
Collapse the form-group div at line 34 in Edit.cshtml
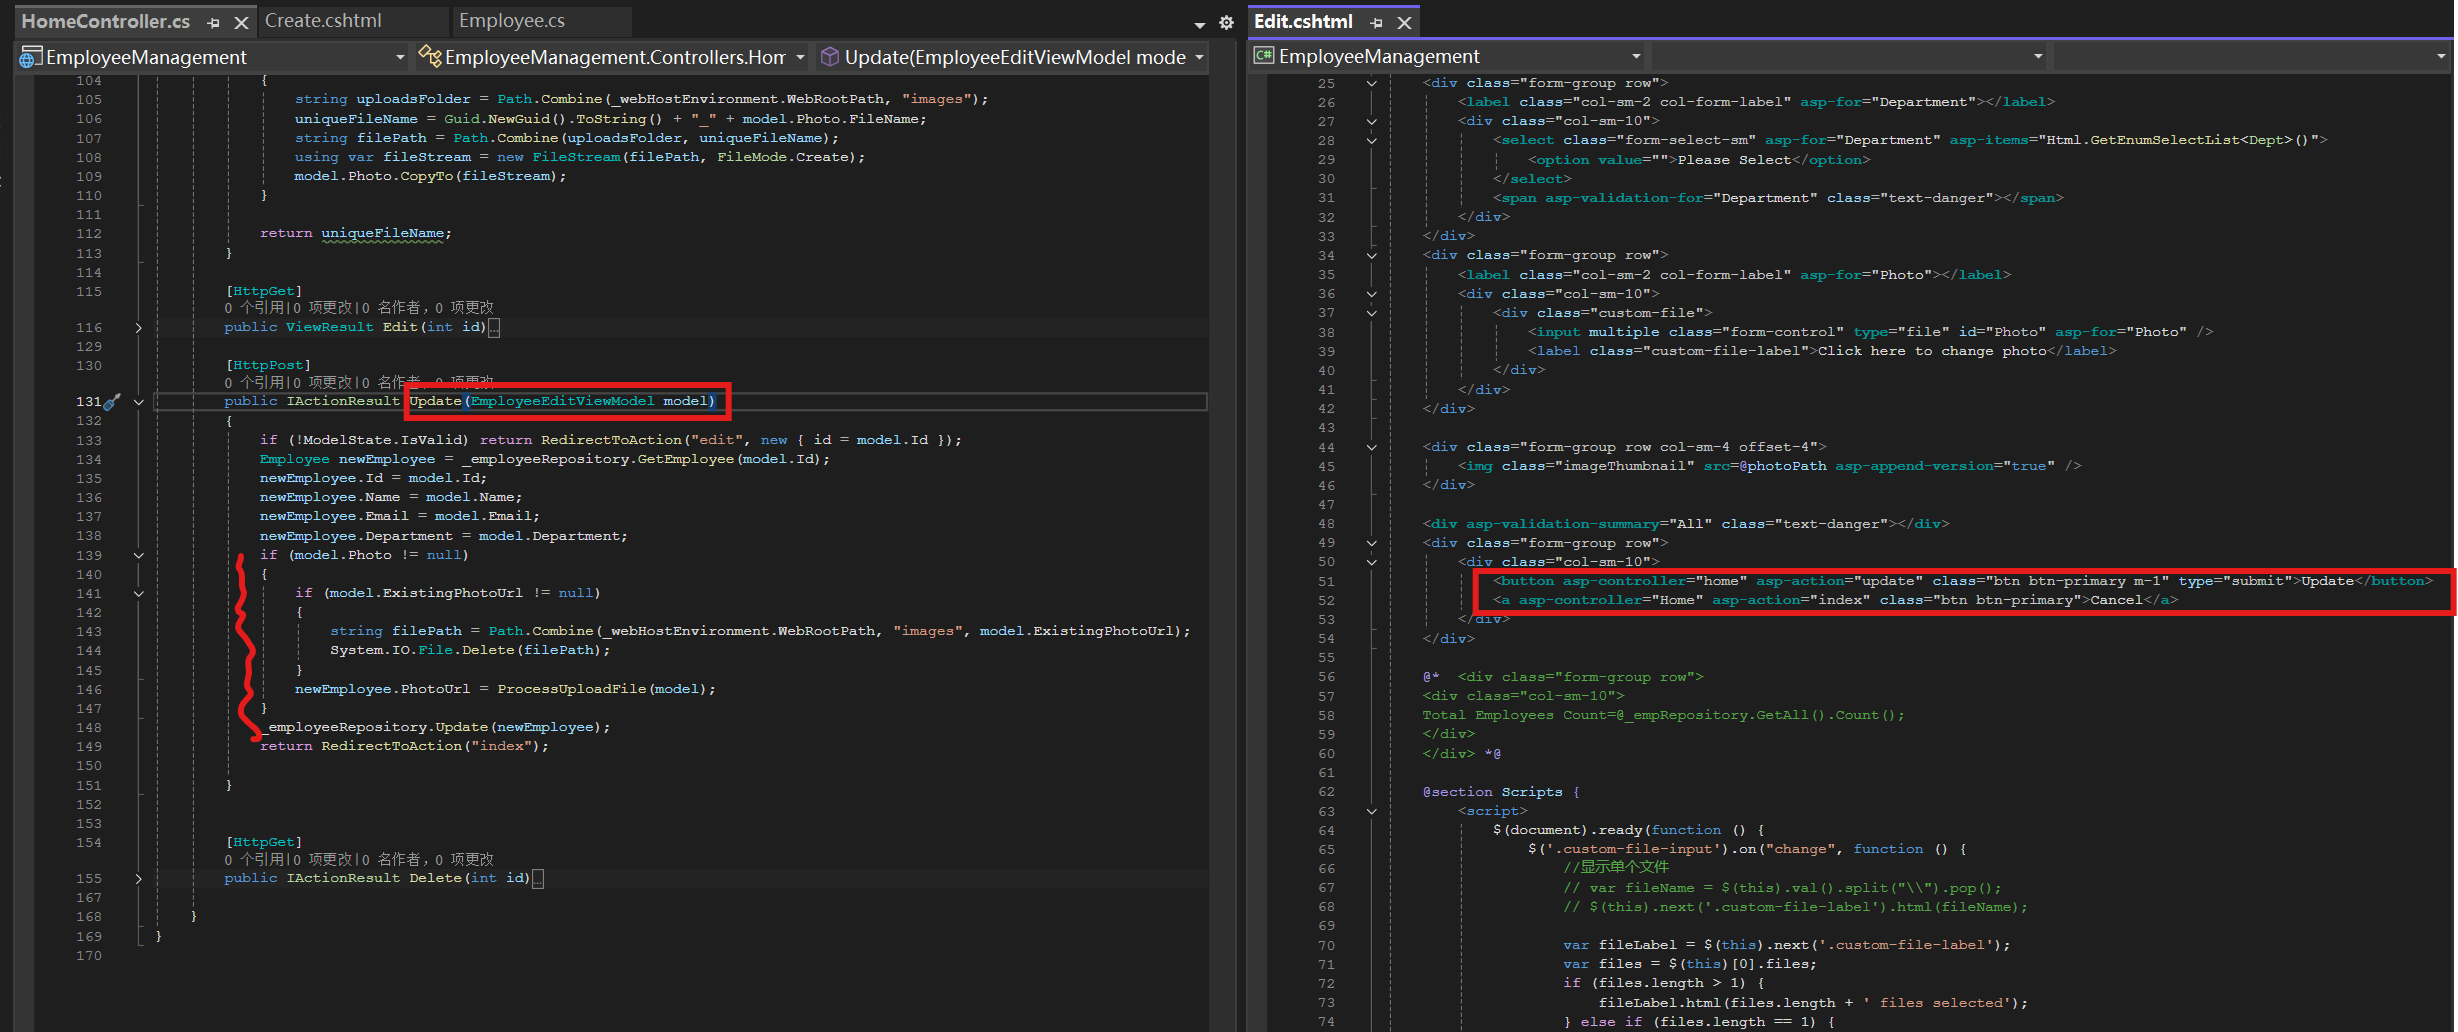coord(1372,255)
